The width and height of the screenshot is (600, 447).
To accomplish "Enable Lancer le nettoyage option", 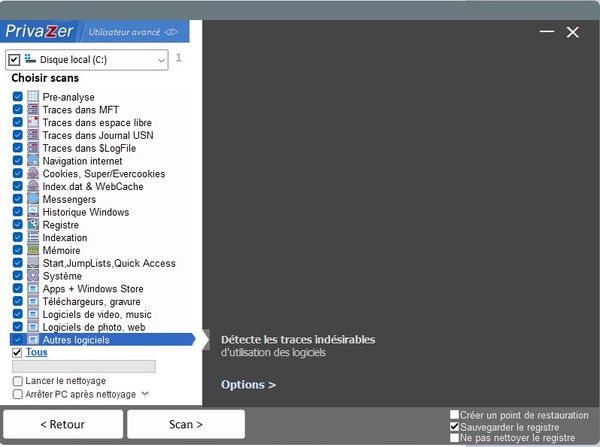I will click(x=18, y=381).
